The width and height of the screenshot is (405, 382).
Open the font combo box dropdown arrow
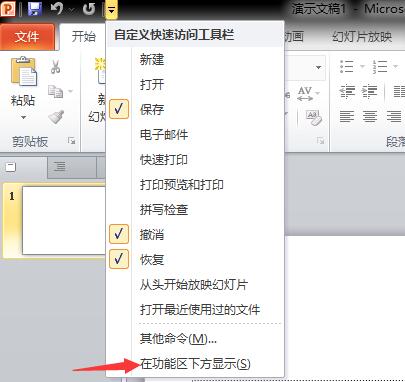pos(319,67)
